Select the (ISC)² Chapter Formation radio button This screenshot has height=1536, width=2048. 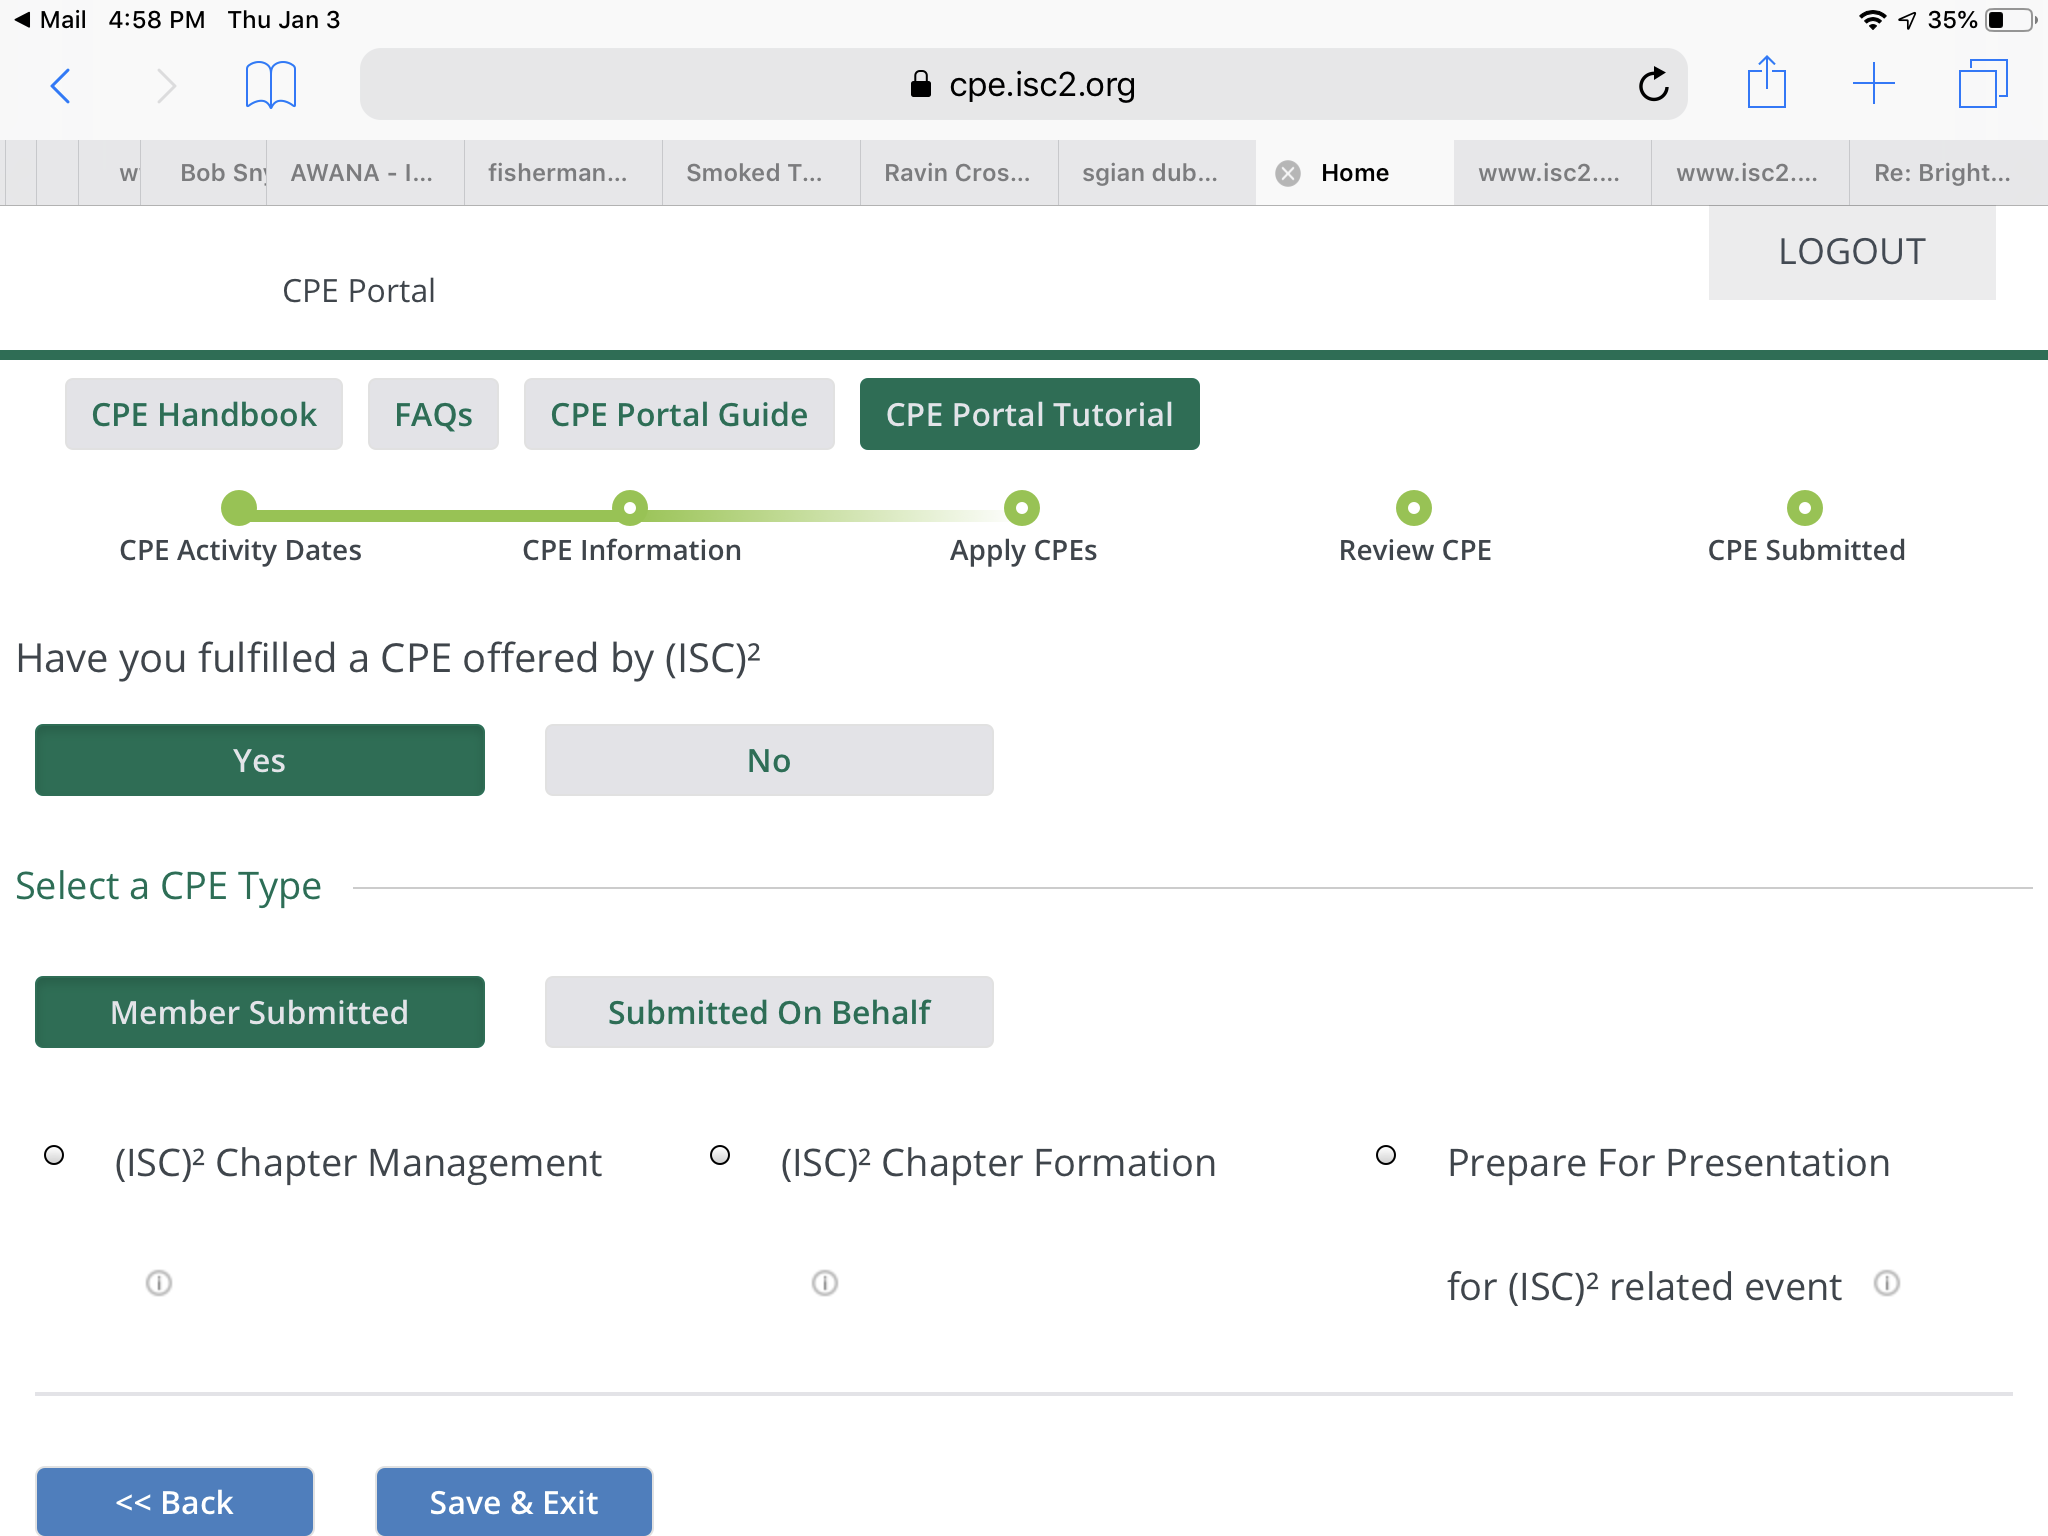(x=720, y=1157)
